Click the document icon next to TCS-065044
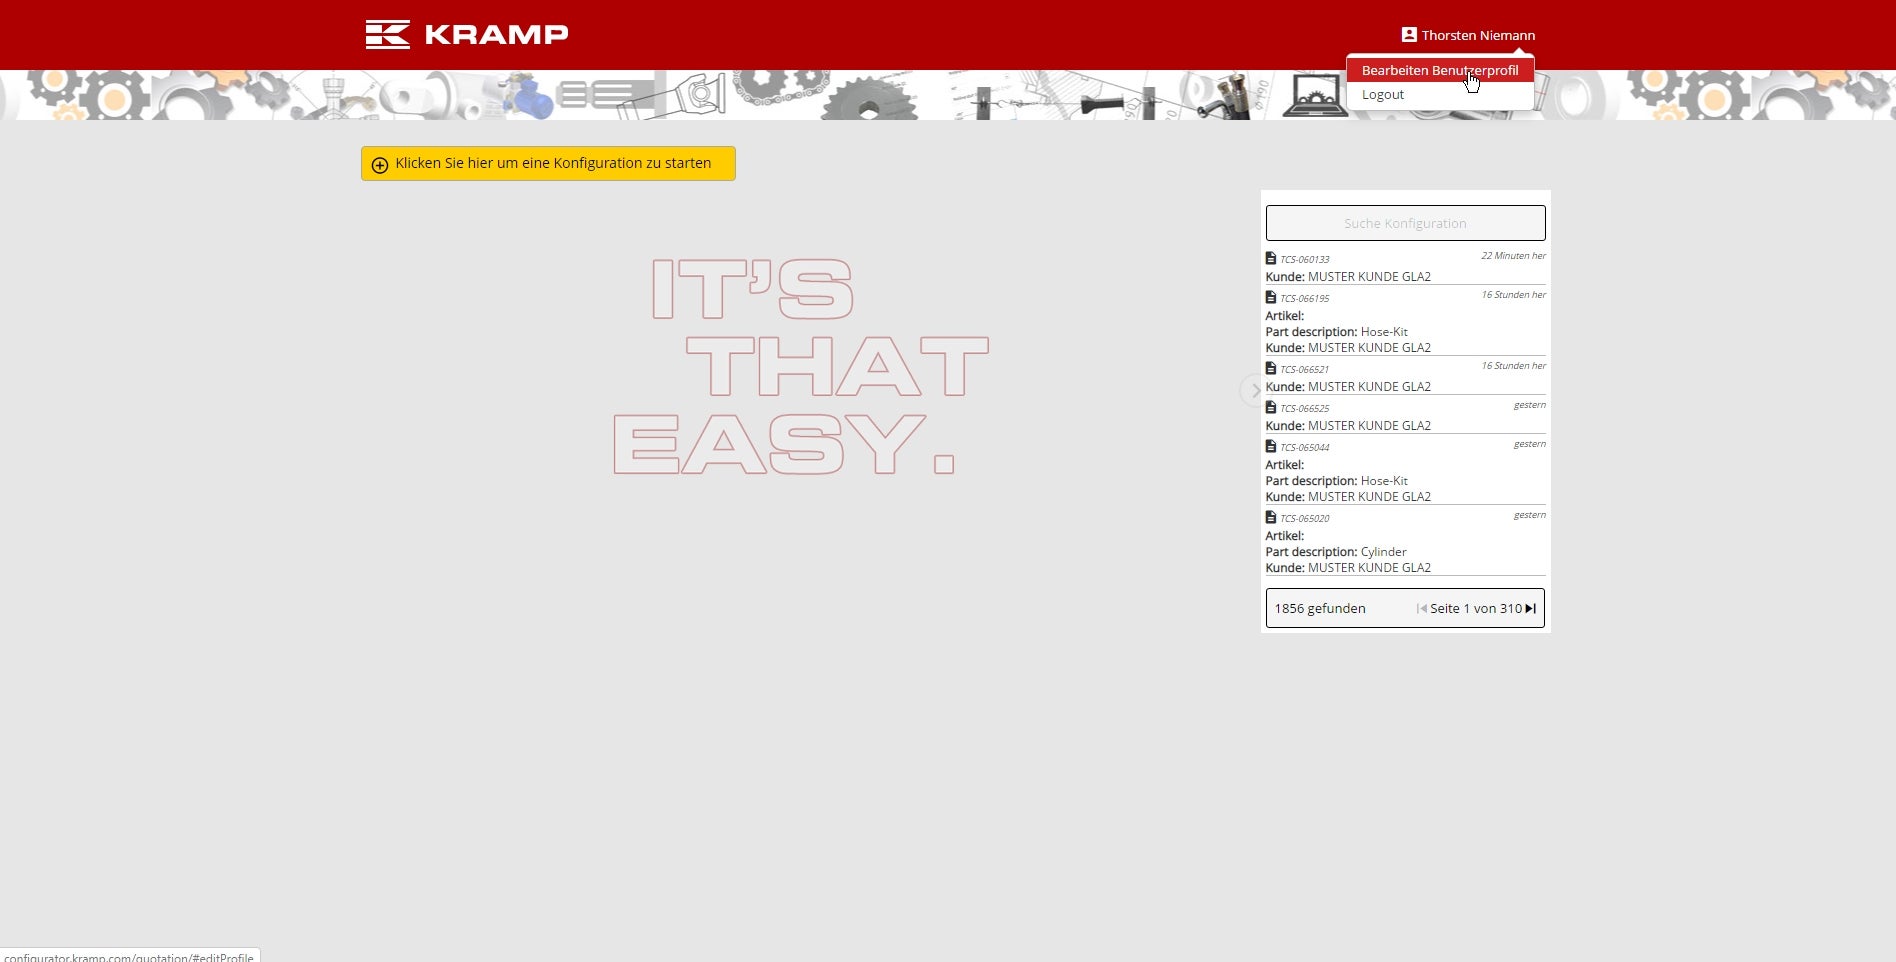The height and width of the screenshot is (962, 1896). click(1271, 446)
